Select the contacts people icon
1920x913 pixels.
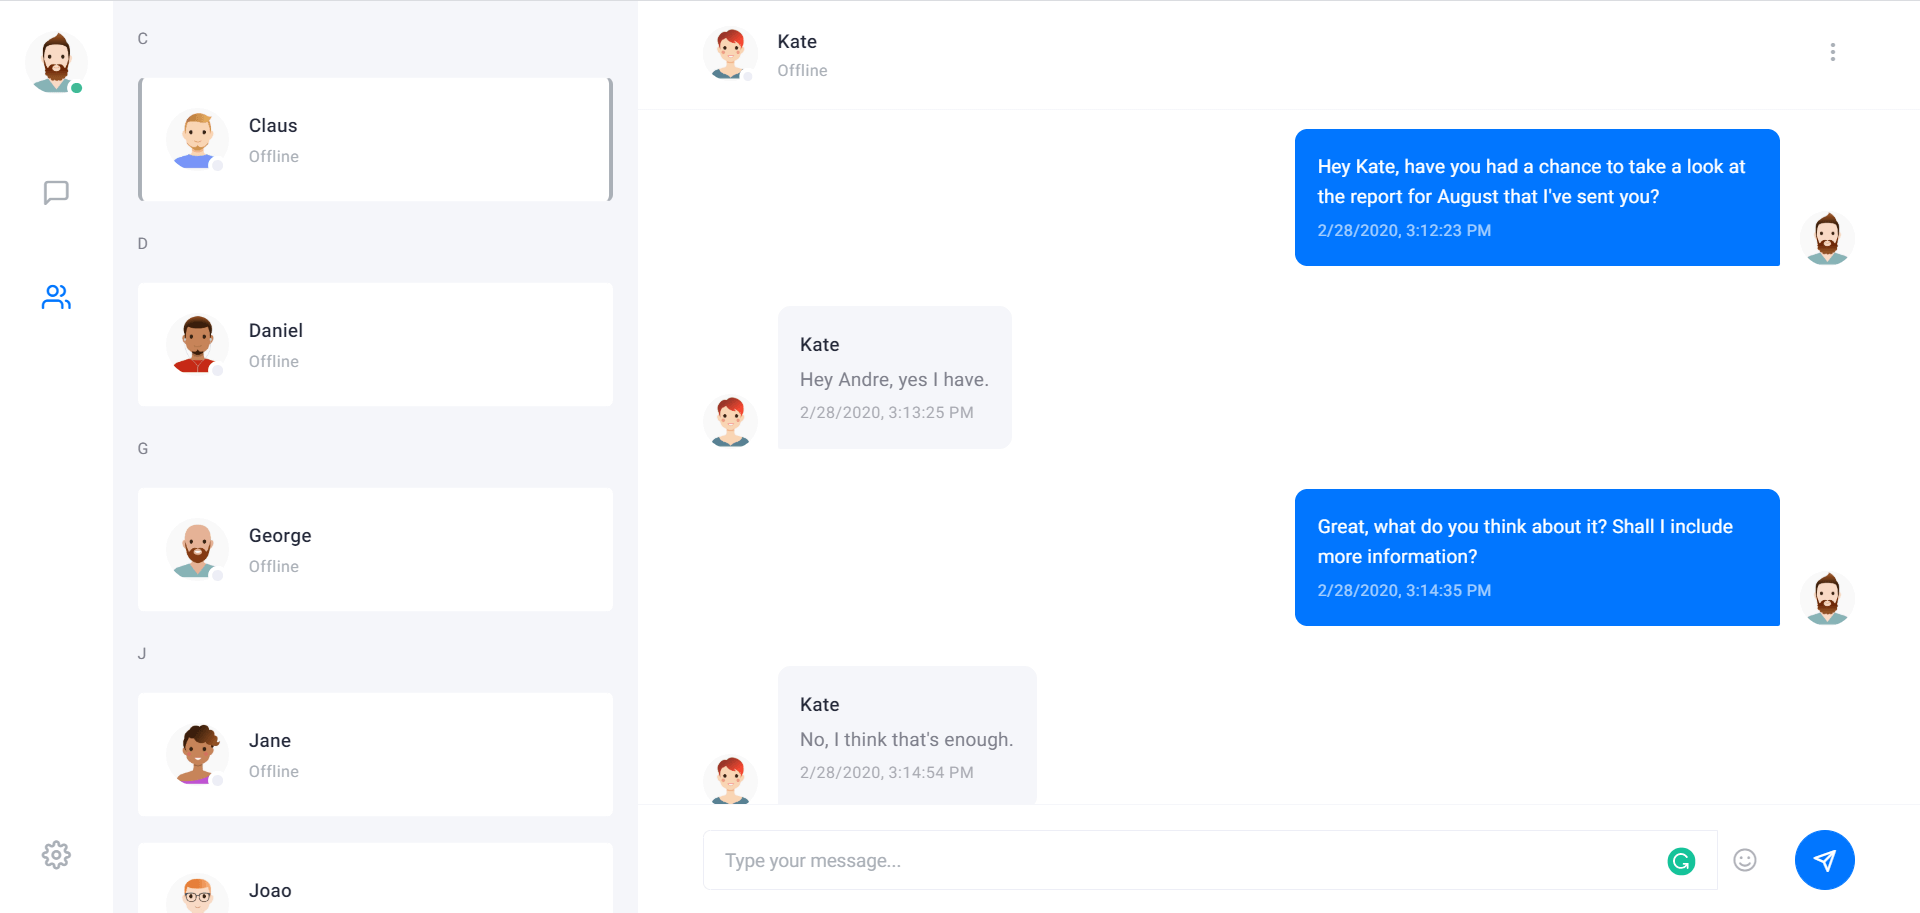56,297
